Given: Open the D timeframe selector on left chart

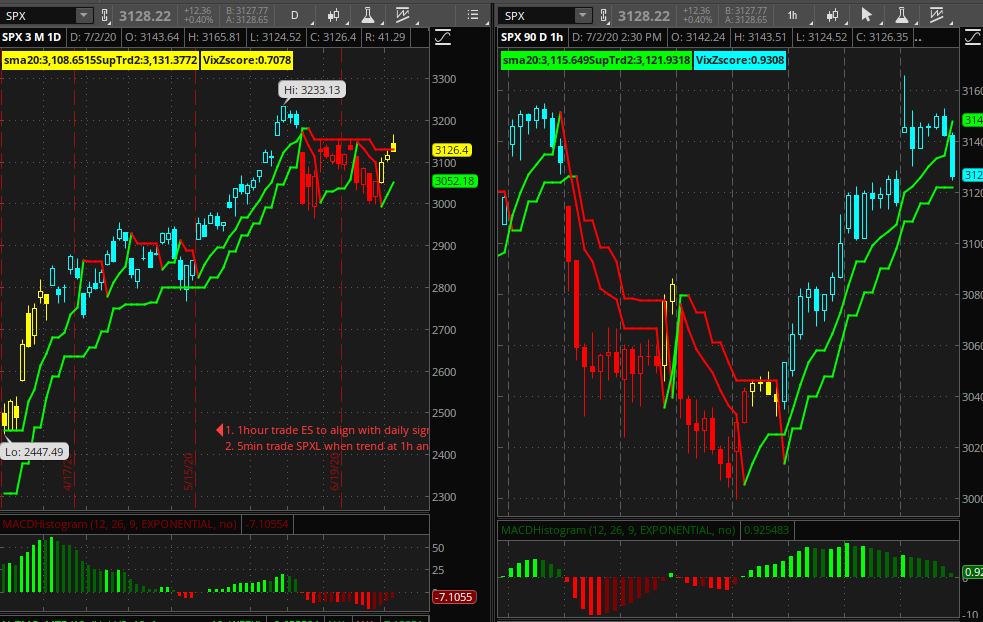Looking at the screenshot, I should (x=294, y=16).
